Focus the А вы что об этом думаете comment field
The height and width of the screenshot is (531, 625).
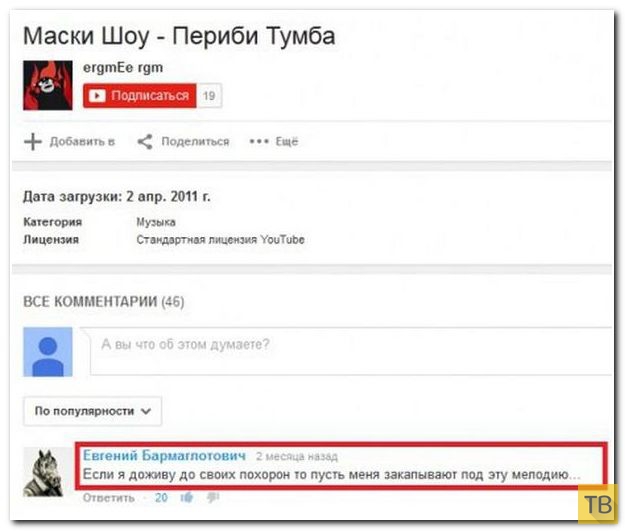coord(351,351)
